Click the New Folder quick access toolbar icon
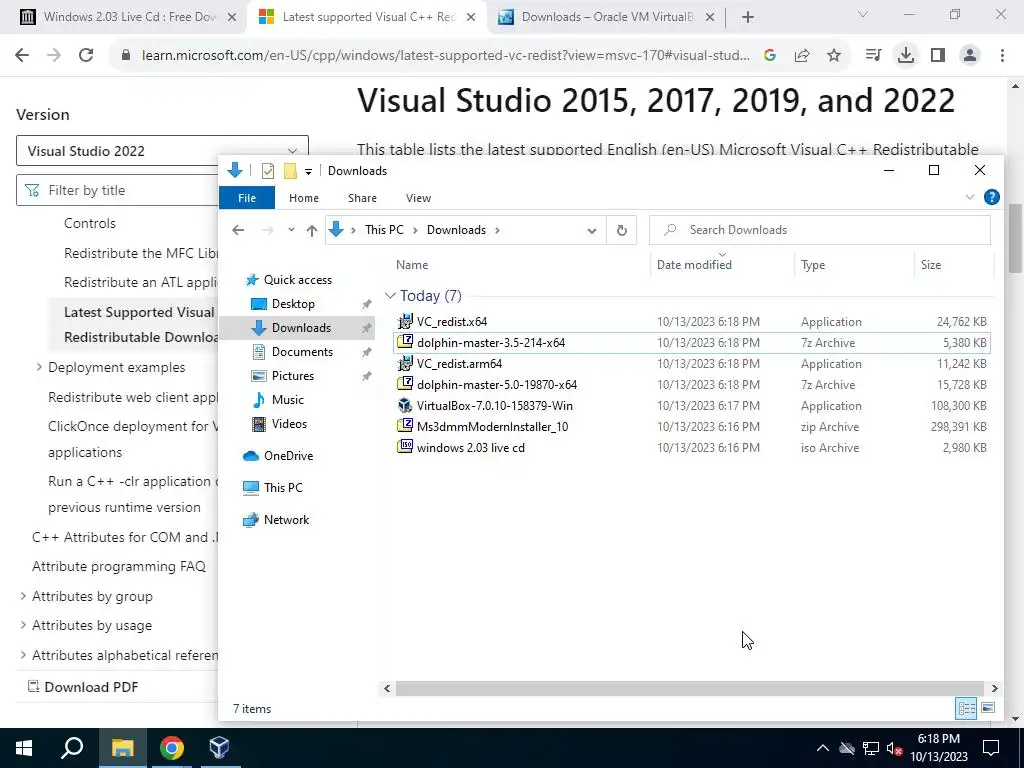This screenshot has height=768, width=1024. coord(290,171)
